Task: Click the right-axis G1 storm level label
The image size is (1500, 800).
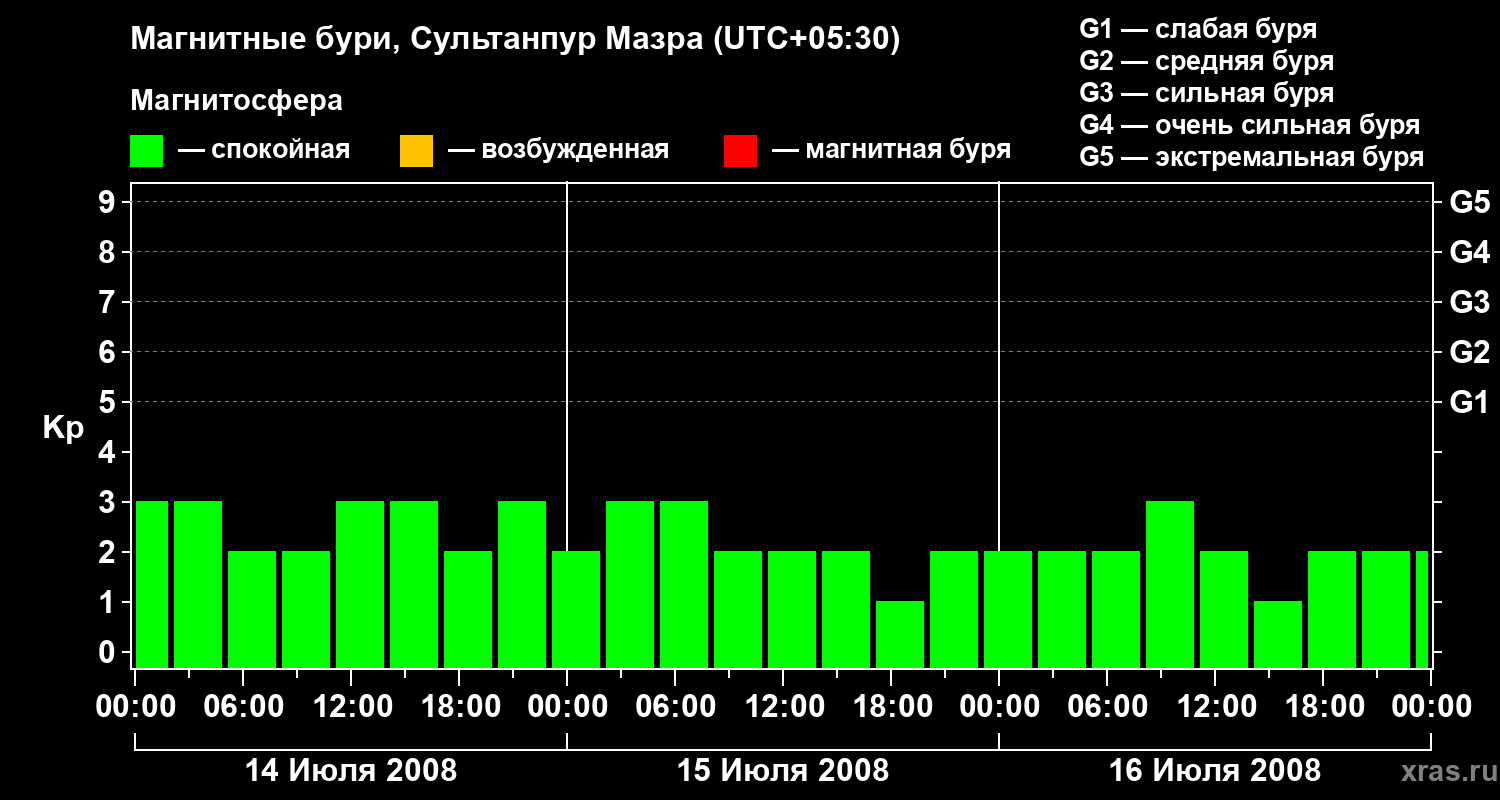Action: click(1470, 403)
